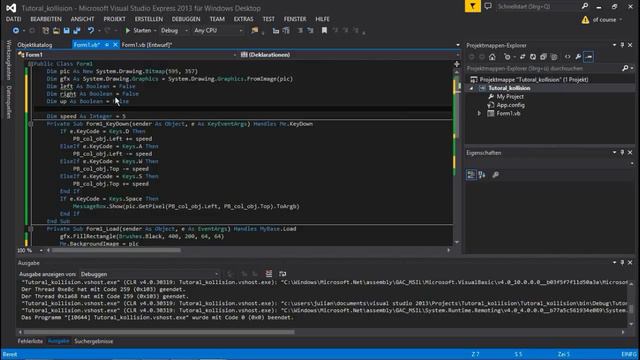
Task: Click the code editor vertical scrollbar thumb
Action: (x=456, y=108)
